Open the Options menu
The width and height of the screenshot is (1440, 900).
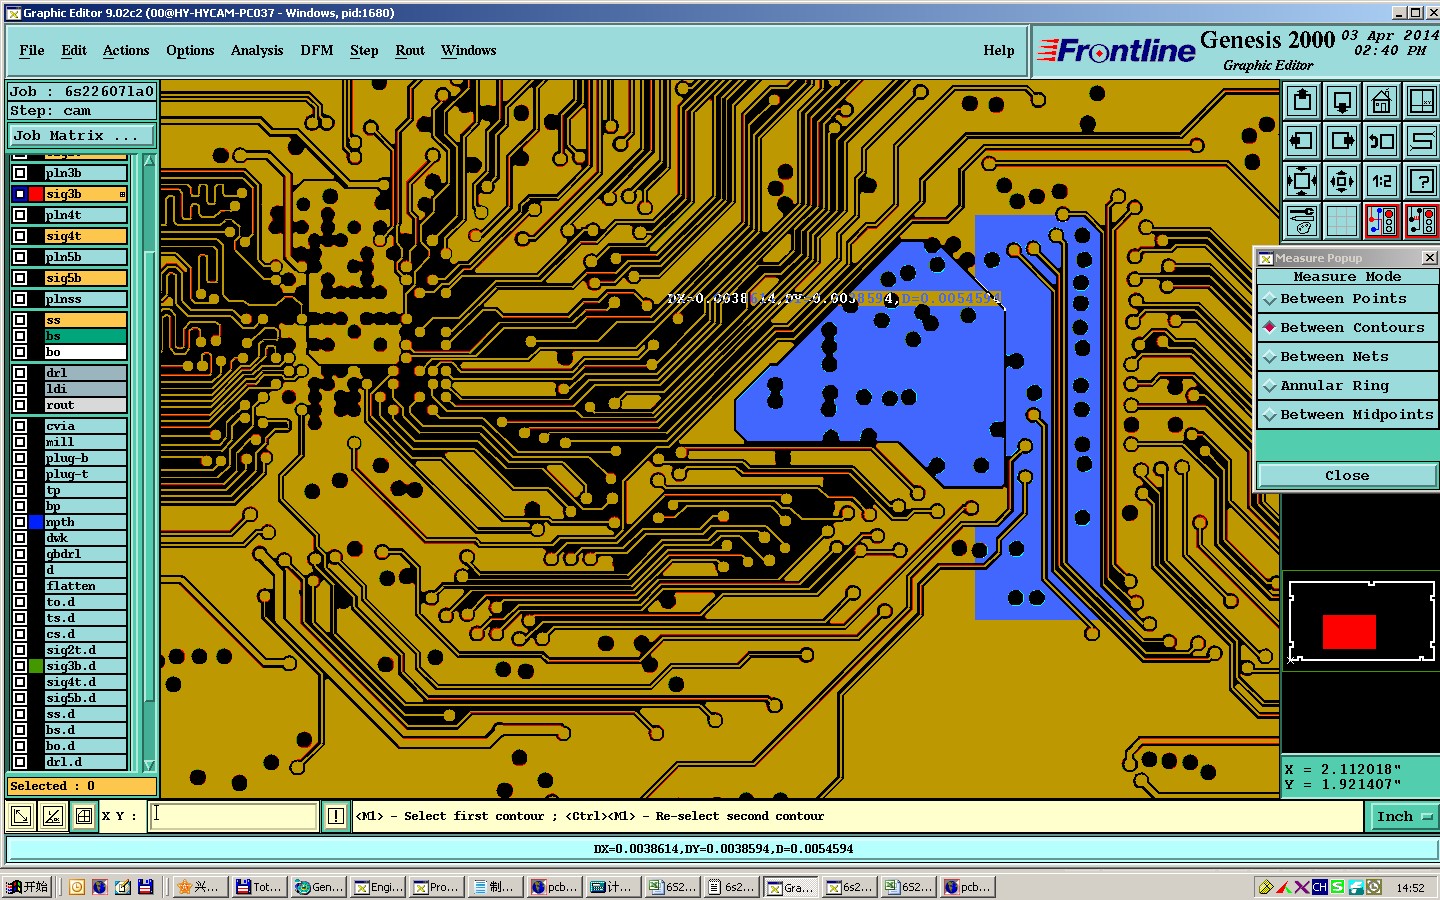pyautogui.click(x=190, y=51)
